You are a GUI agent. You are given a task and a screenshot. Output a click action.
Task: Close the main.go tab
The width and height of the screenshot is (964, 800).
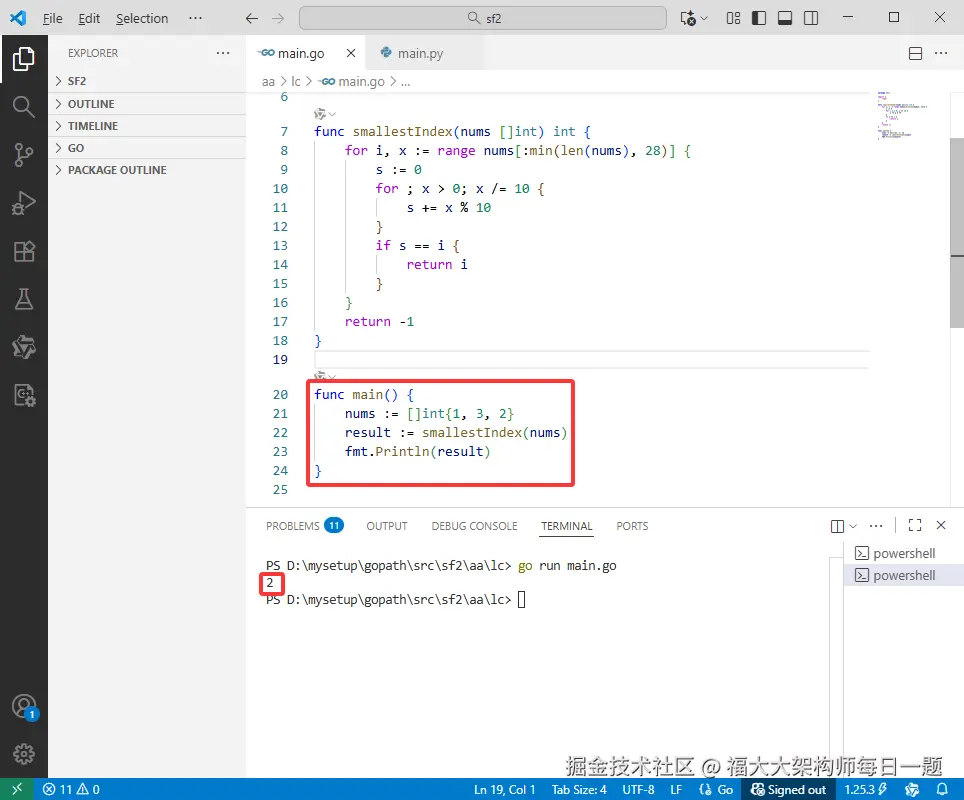[x=350, y=53]
